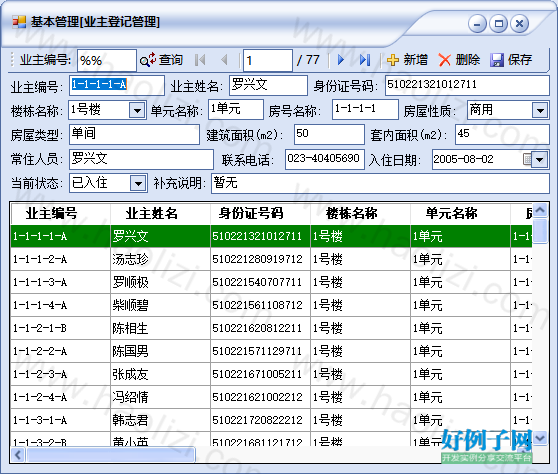The image size is (558, 474).
Task: Click 业主编号 column header
Action: pyautogui.click(x=60, y=214)
